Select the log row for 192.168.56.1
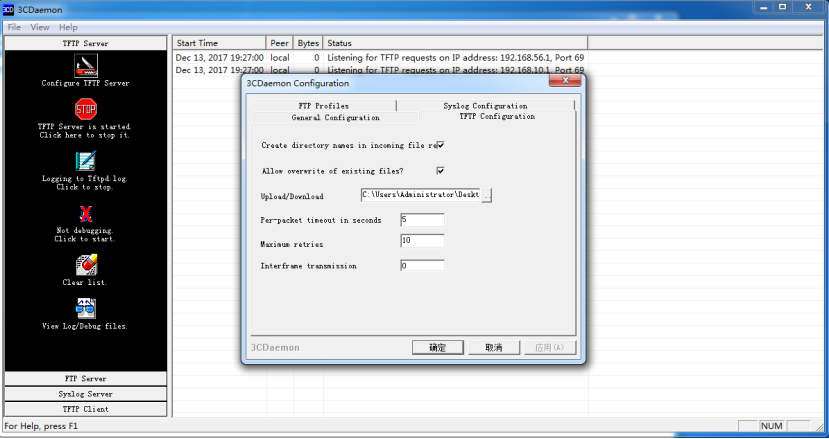The image size is (829, 439). [380, 57]
